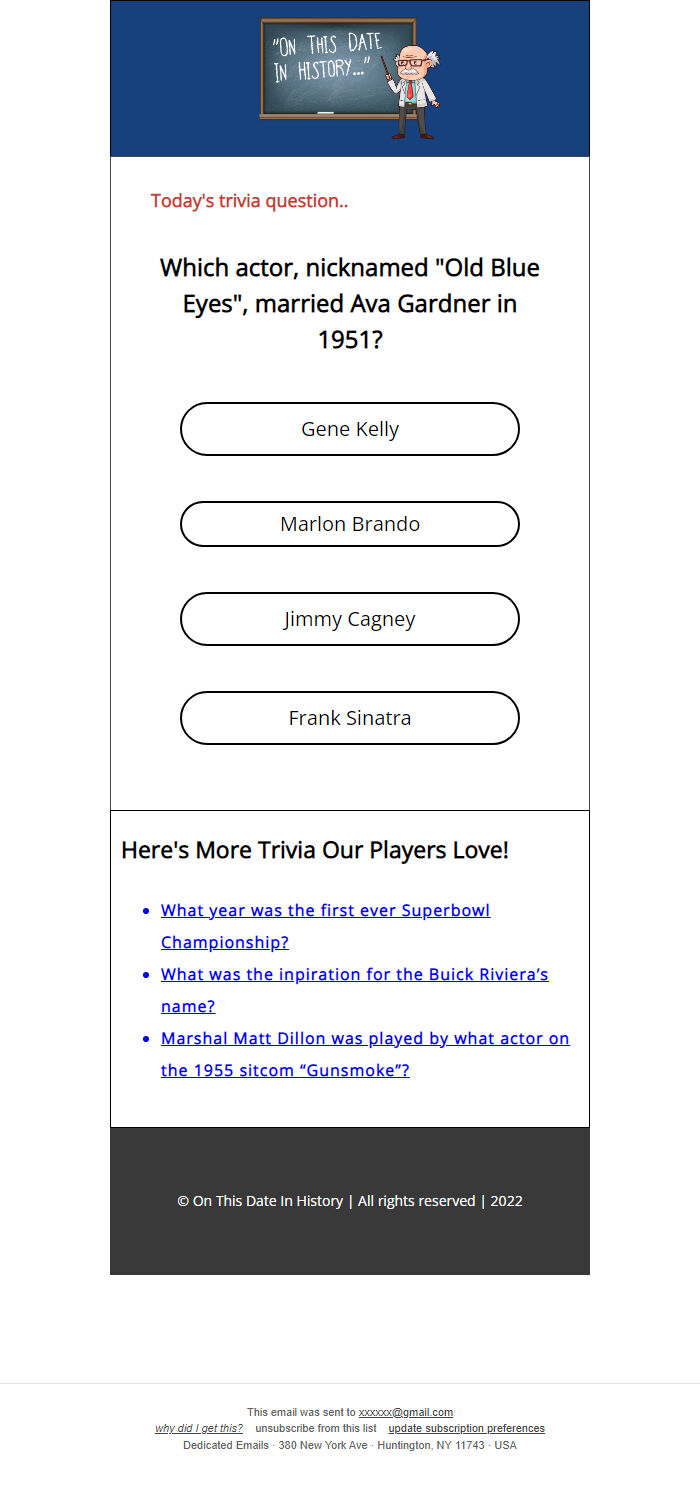Click the copyright All rights reserved text

coord(350,1201)
